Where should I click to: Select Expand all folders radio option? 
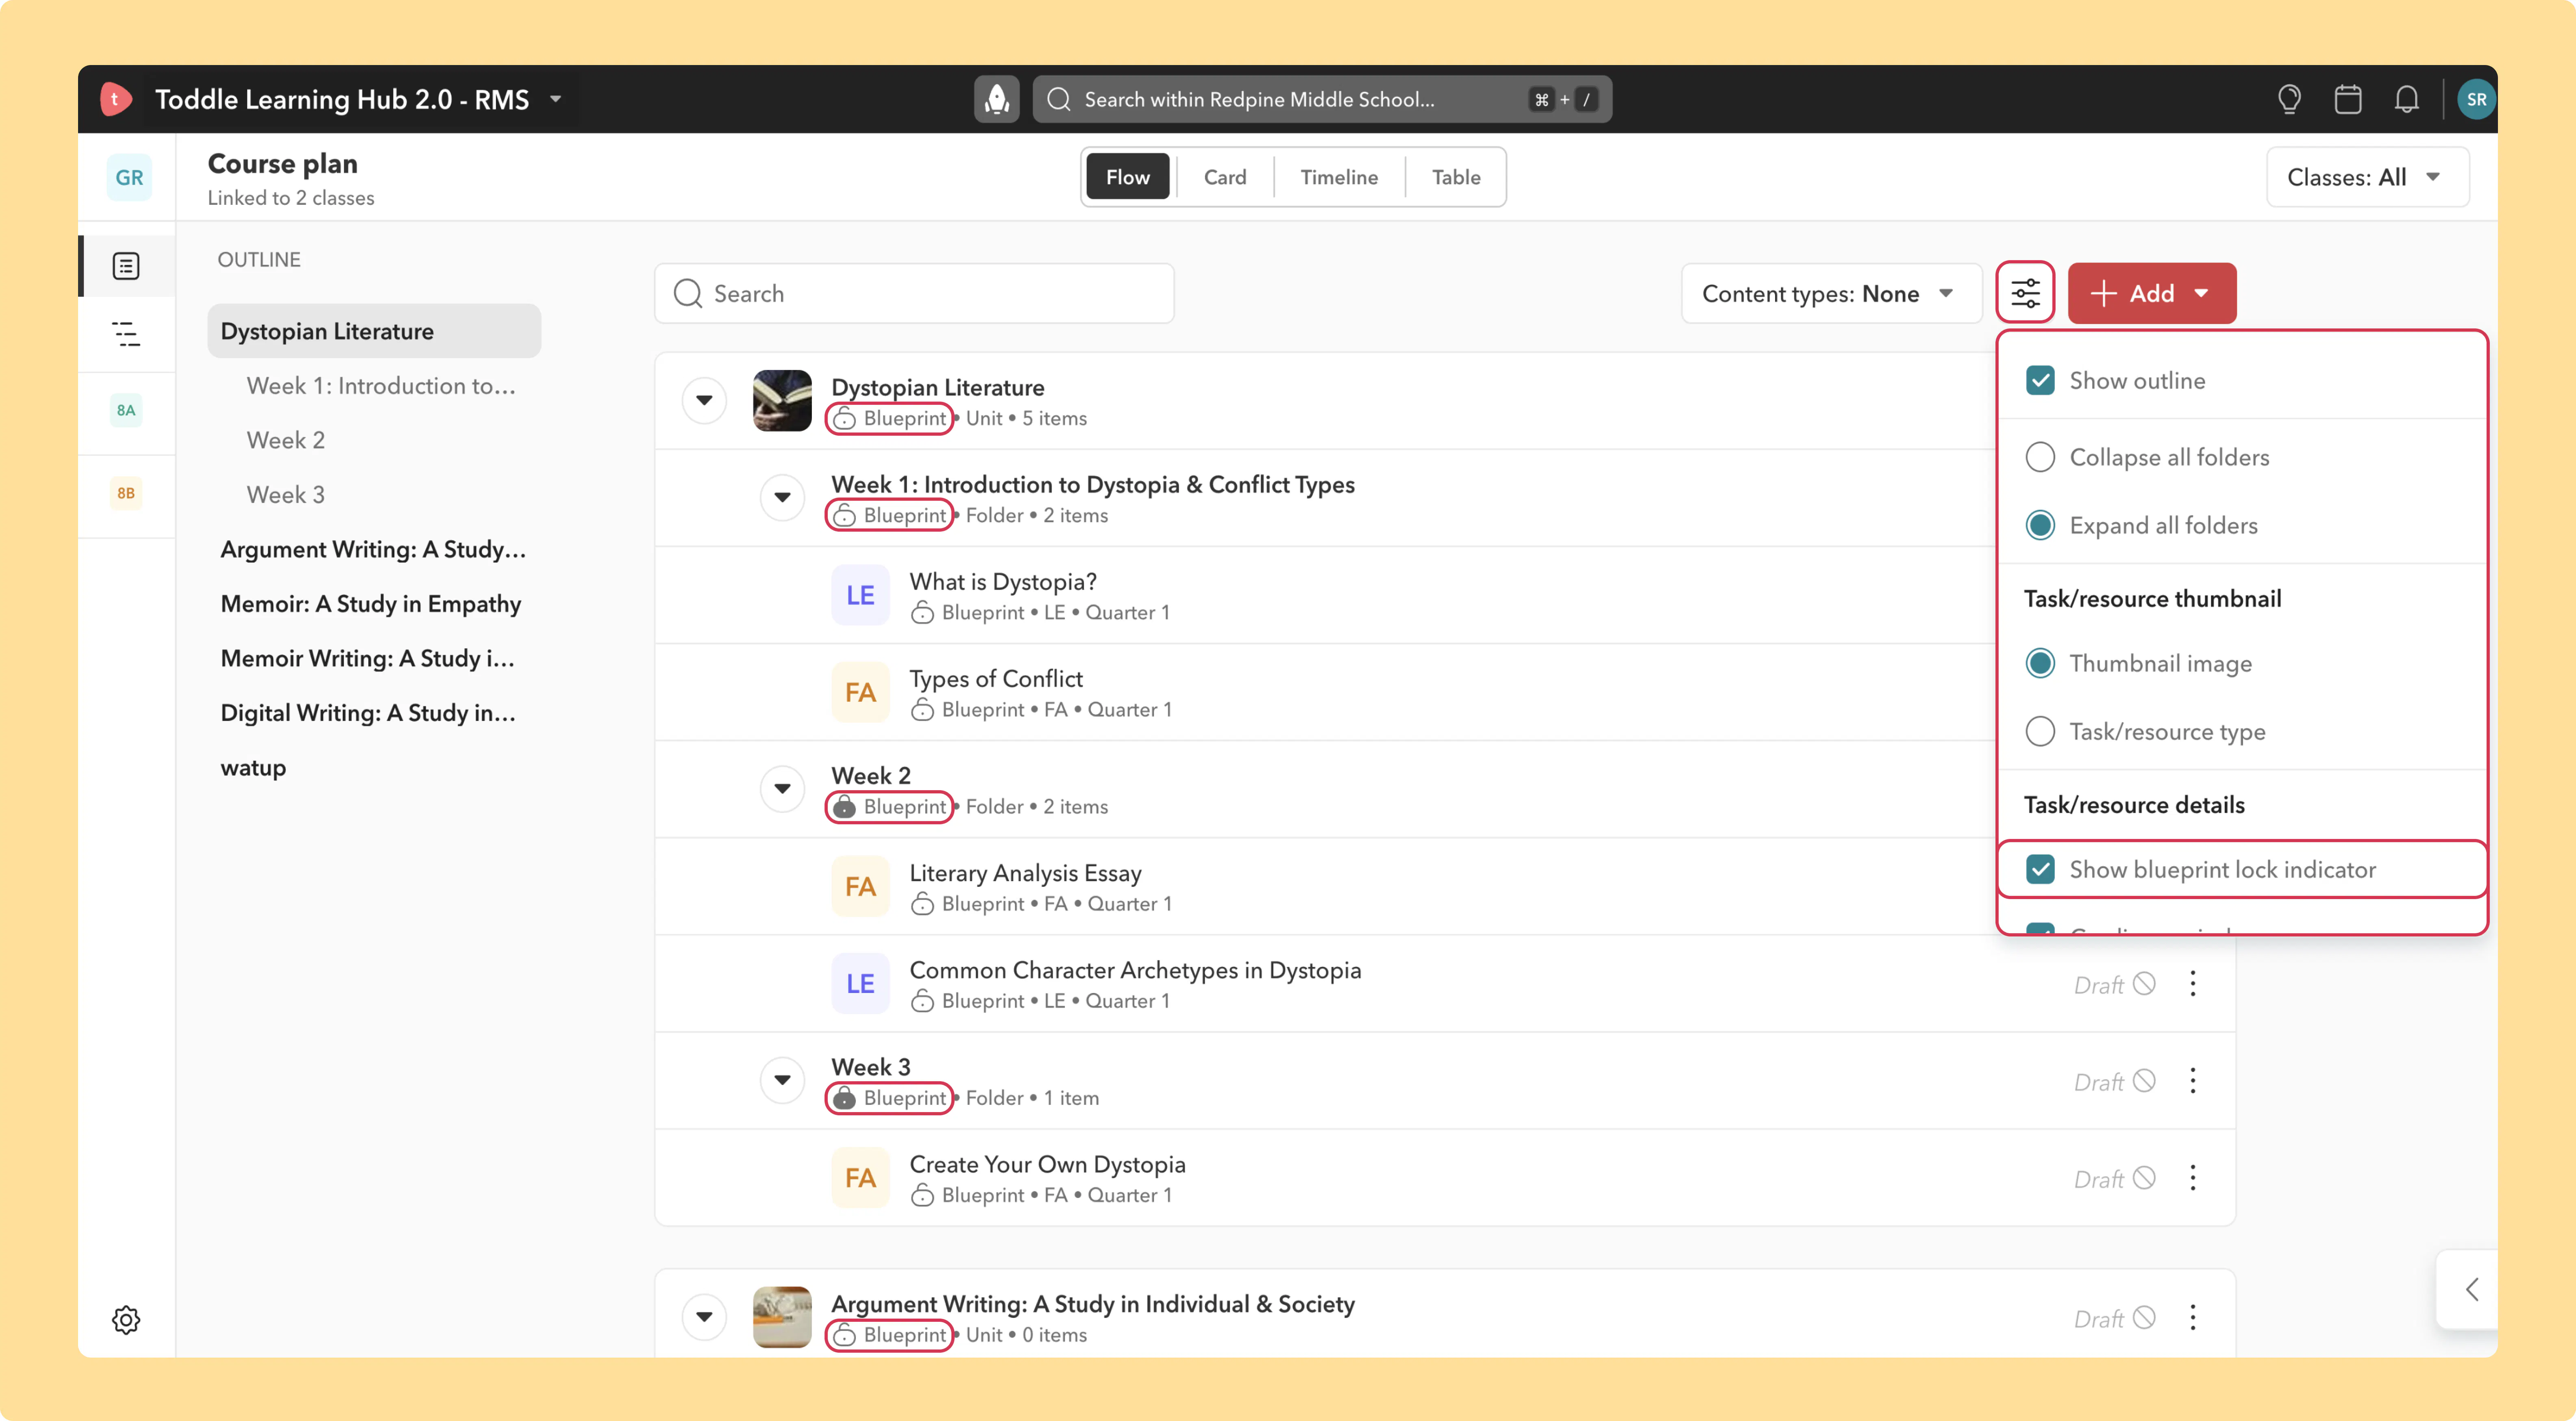(x=2040, y=525)
